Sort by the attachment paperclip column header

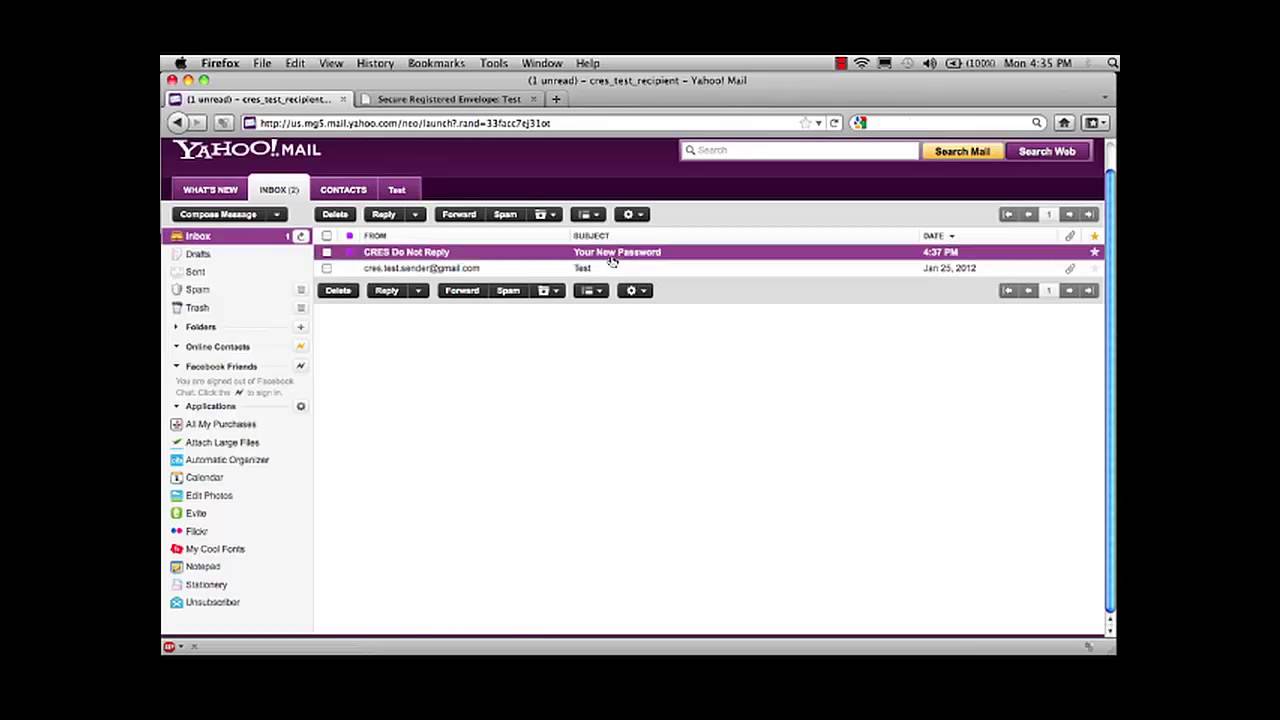coord(1070,236)
